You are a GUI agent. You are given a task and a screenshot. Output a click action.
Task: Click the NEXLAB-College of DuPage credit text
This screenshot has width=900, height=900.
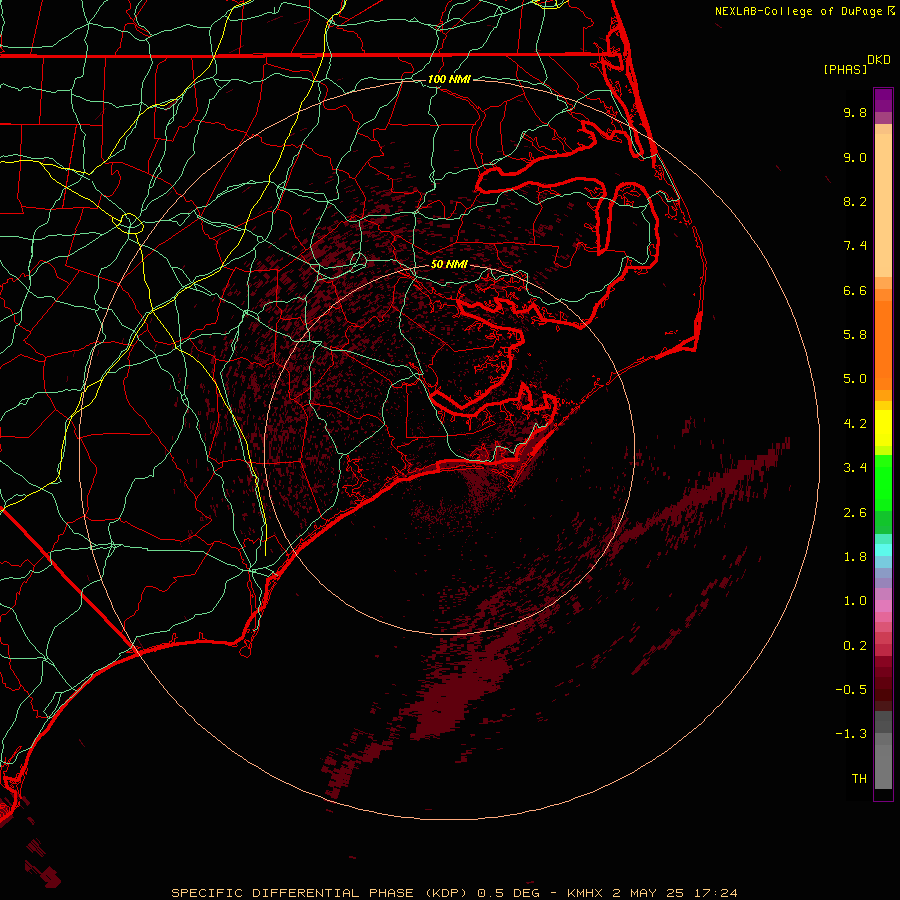799,11
